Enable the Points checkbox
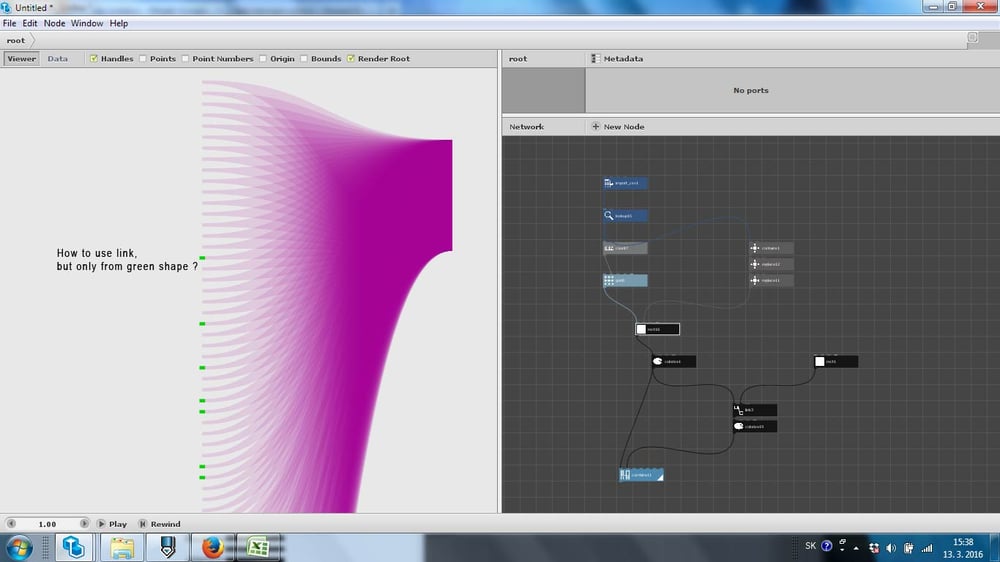 143,59
